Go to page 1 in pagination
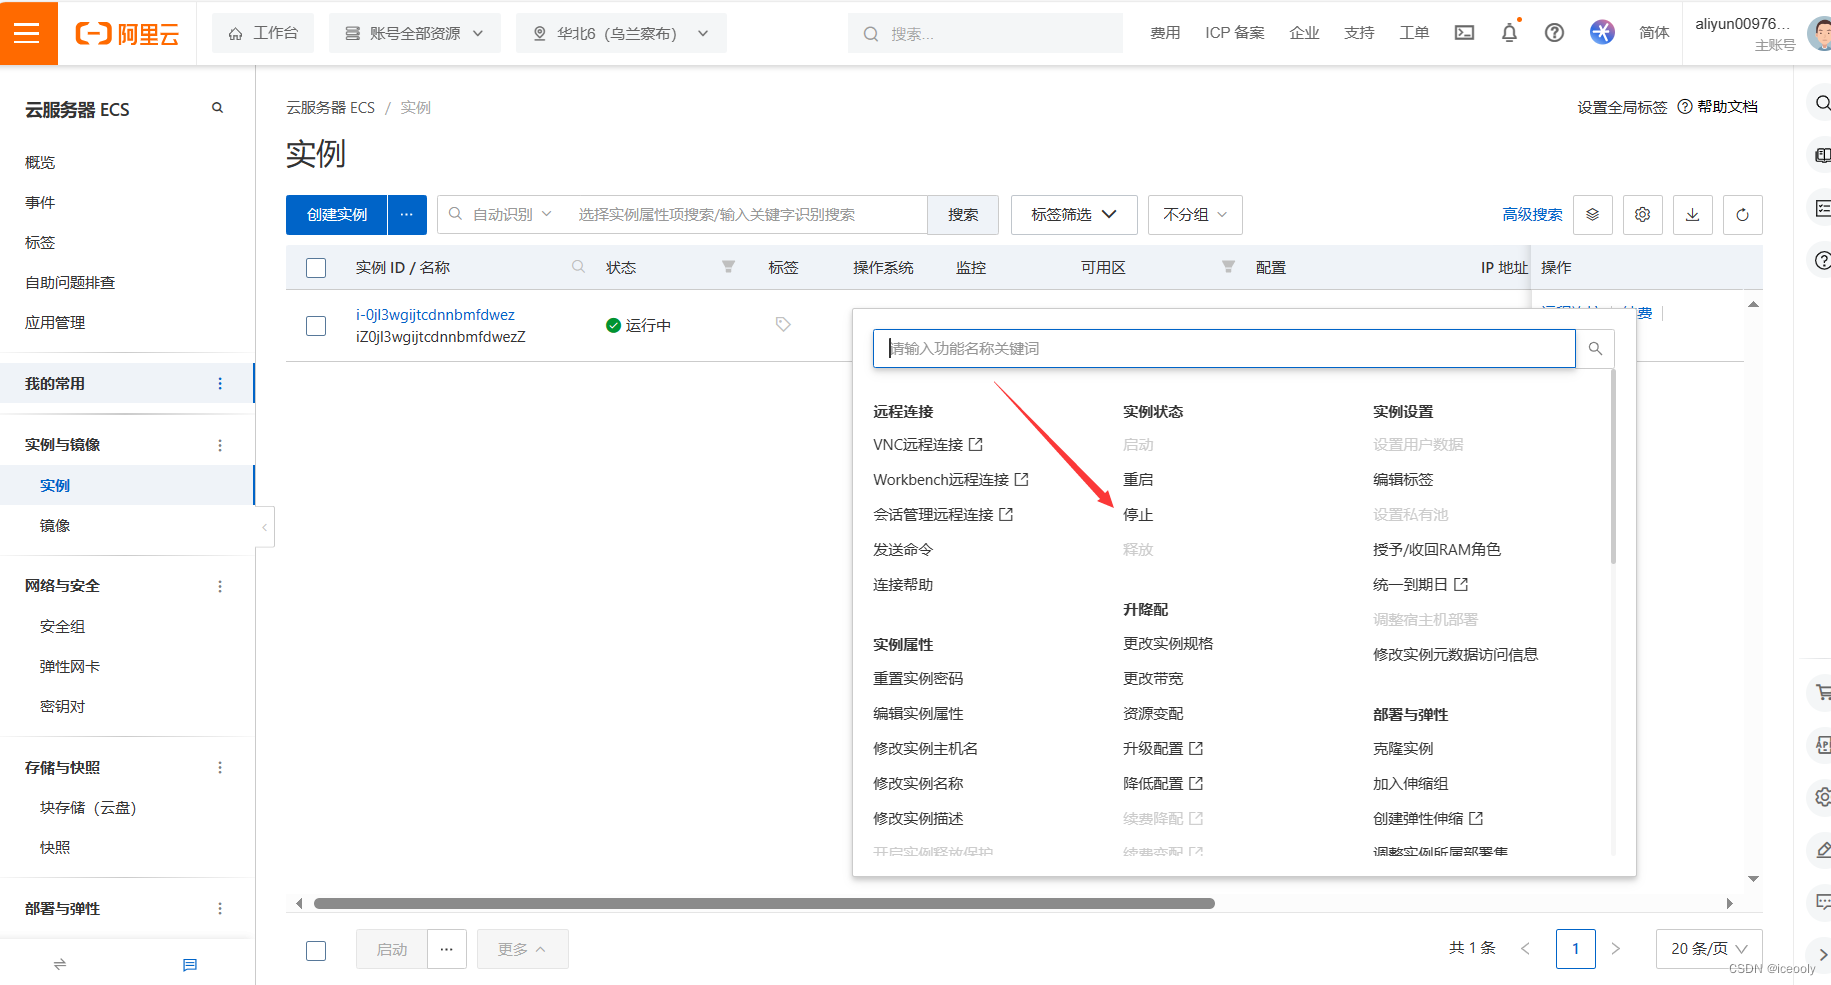The image size is (1831, 985). pos(1575,949)
